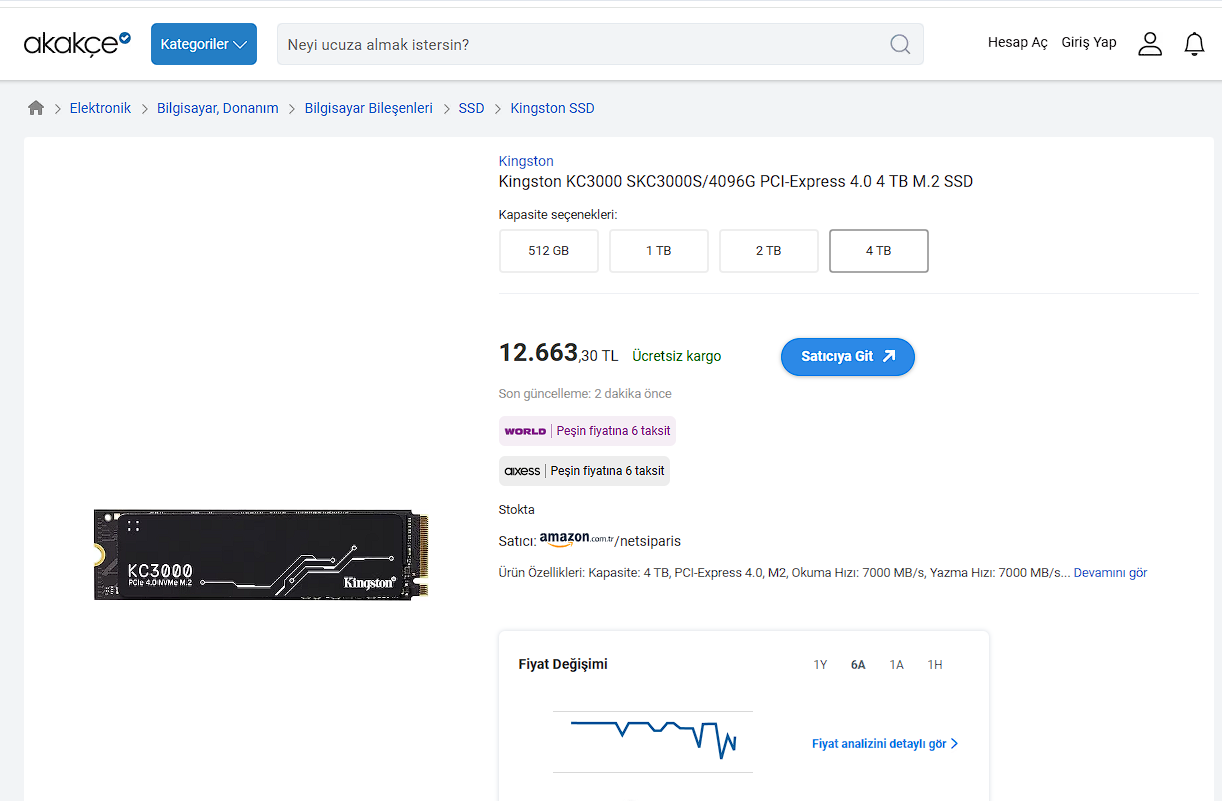Click the search magnifier icon
The image size is (1222, 801).
(x=900, y=44)
